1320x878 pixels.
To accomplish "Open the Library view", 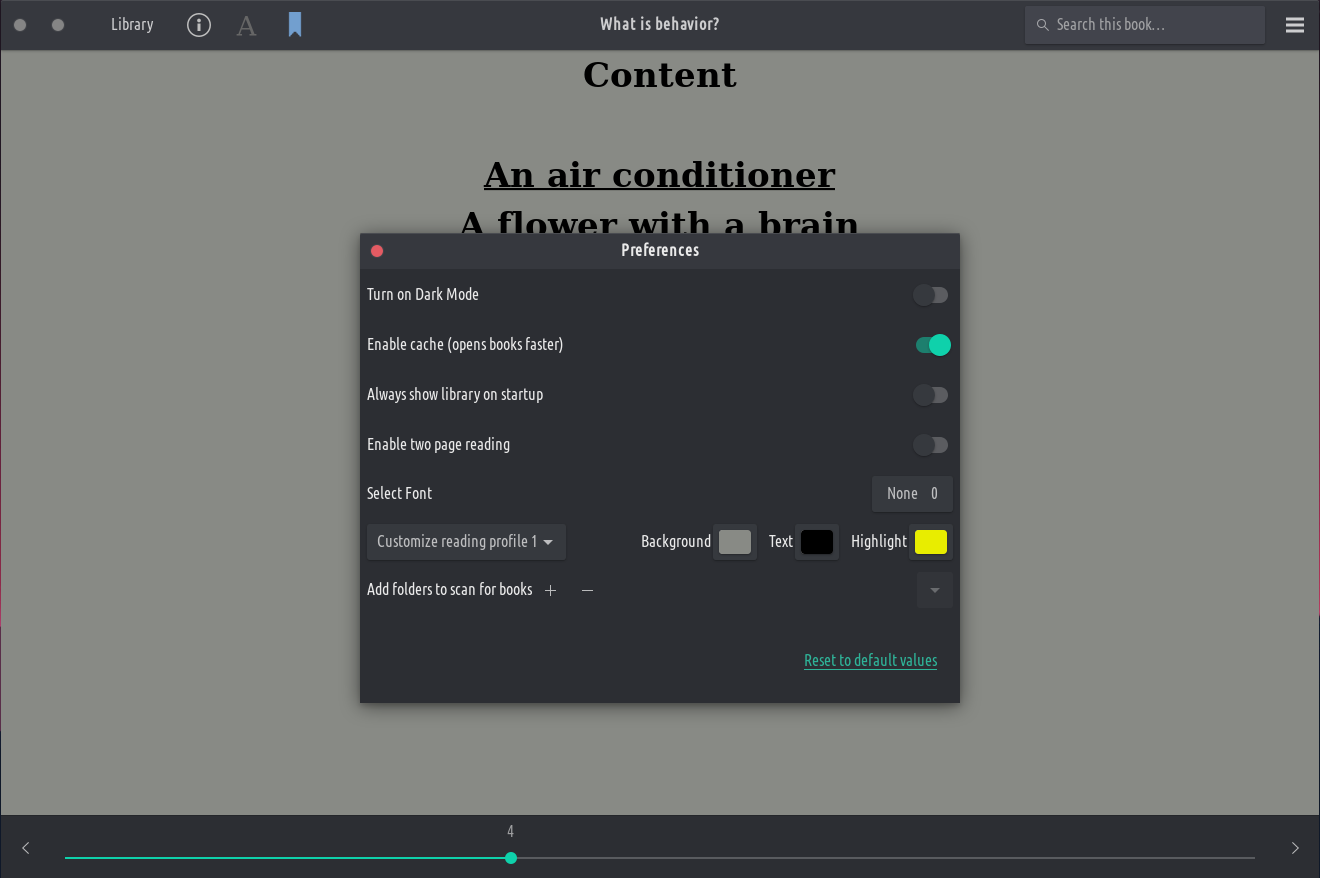I will [x=132, y=25].
